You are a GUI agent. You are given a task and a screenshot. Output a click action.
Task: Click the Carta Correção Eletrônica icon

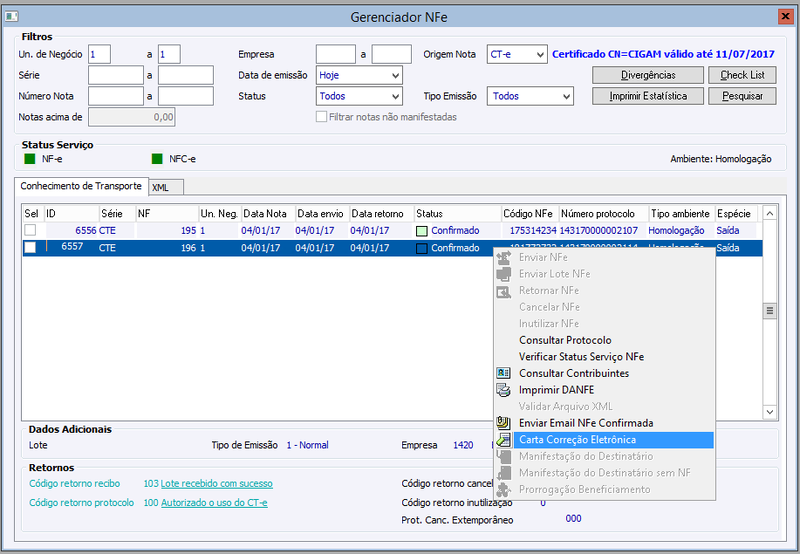[504, 439]
